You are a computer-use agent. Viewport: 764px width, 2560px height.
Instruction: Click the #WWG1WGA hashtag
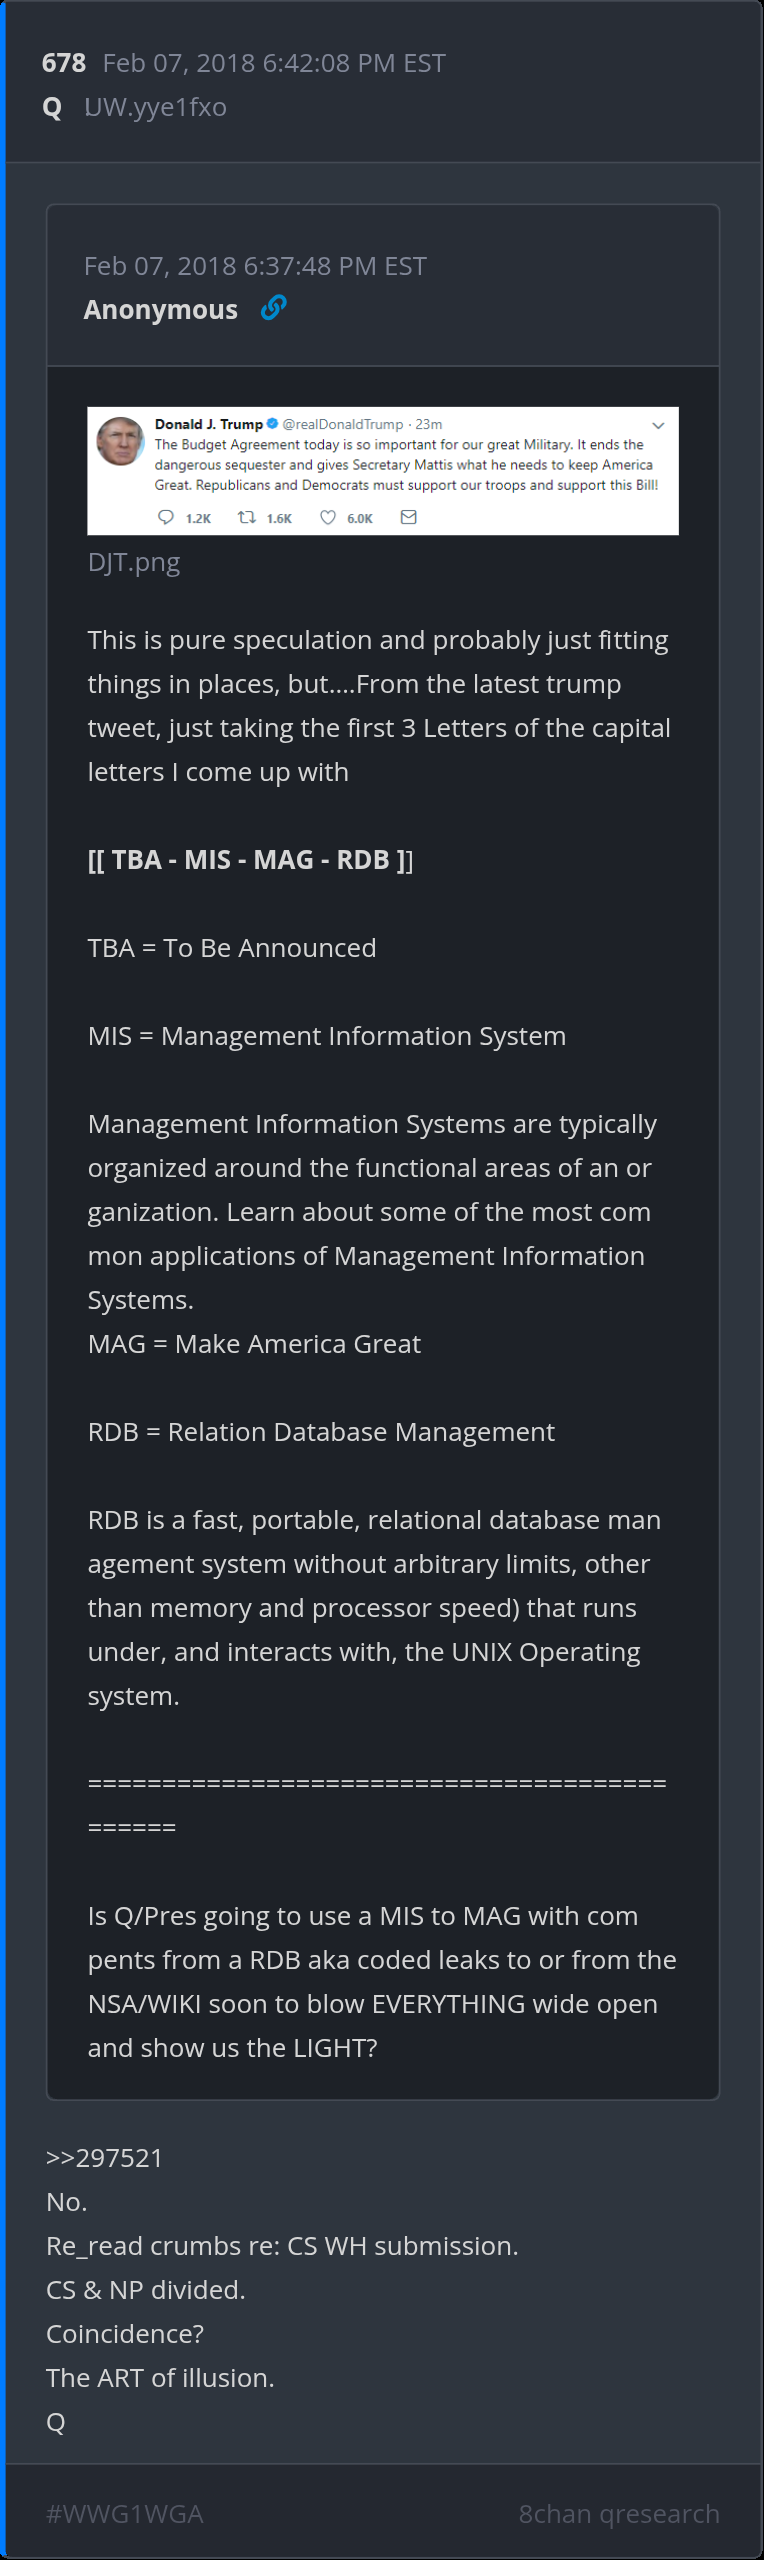coord(125,2514)
